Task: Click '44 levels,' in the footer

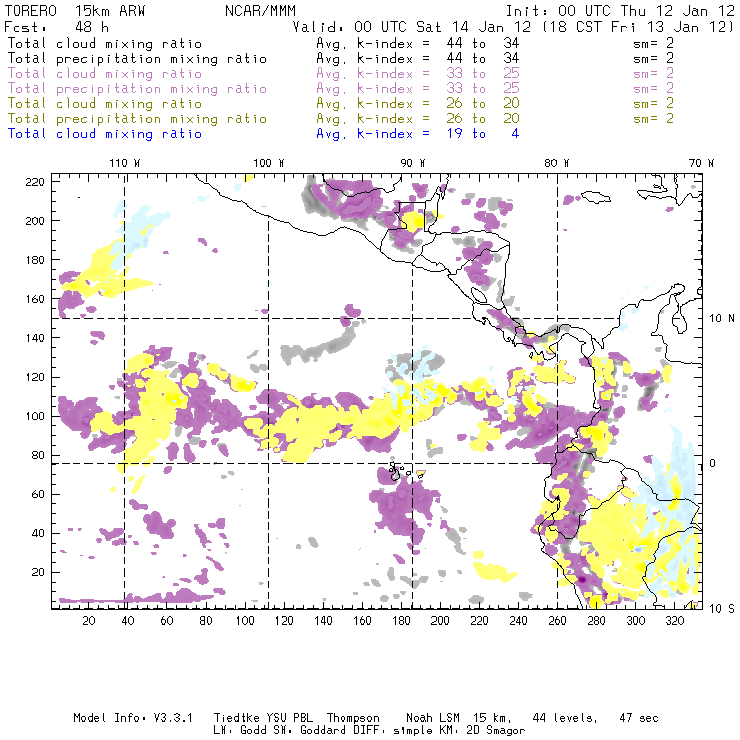Action: pyautogui.click(x=565, y=718)
